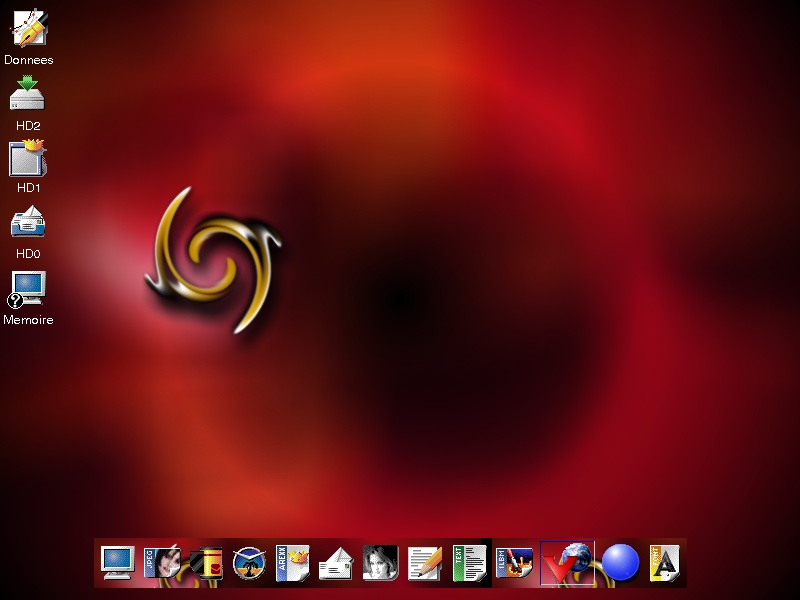Launch the computer monitor icon in dock
Viewport: 800px width, 600px height.
coord(117,563)
